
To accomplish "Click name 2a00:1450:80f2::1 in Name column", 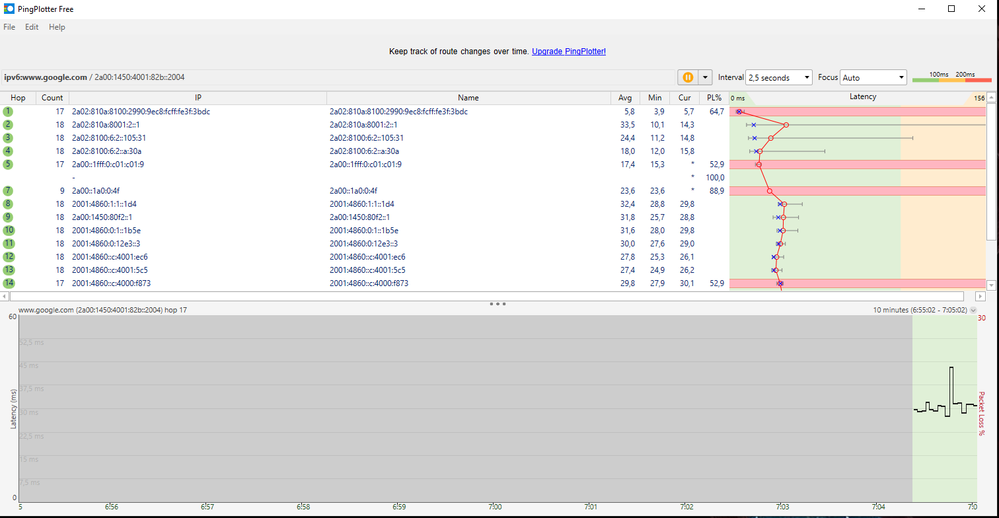I will coord(360,217).
